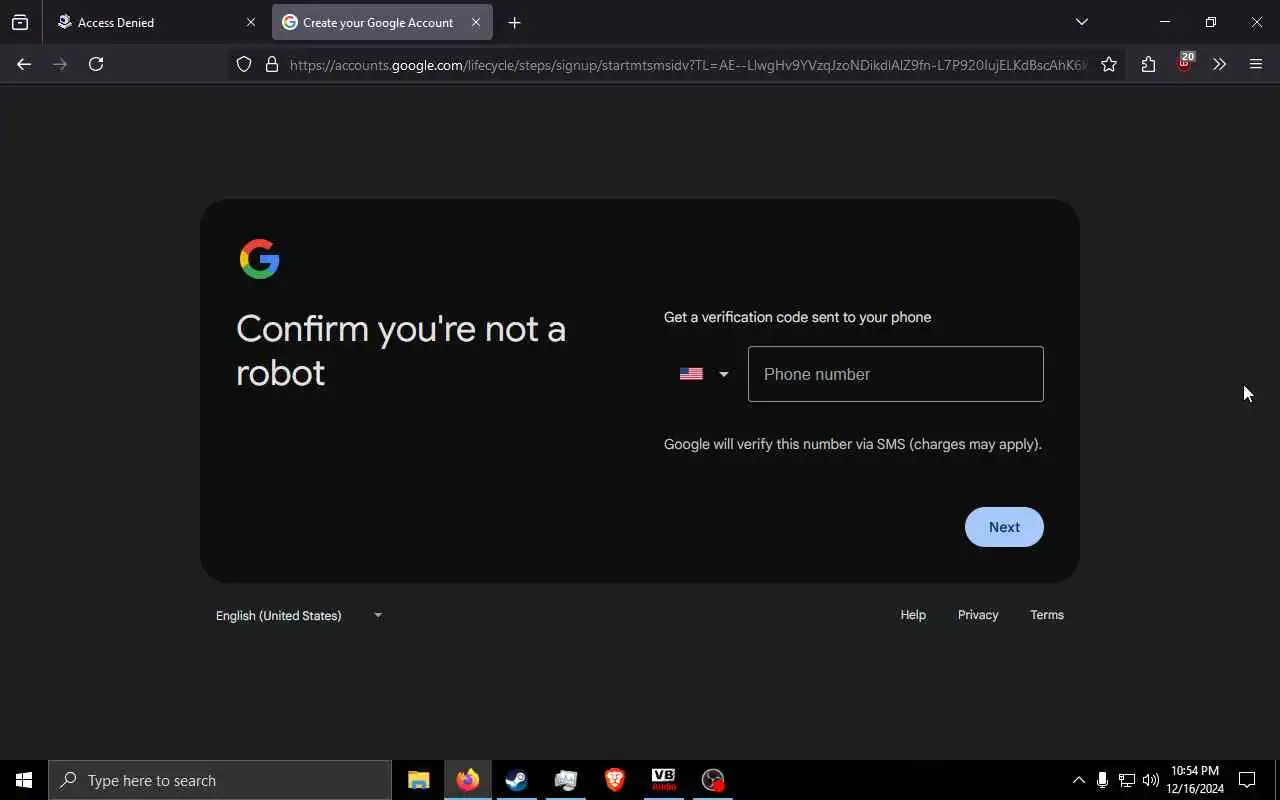The image size is (1280, 800).
Task: Open a new tab with plus button
Action: (514, 22)
